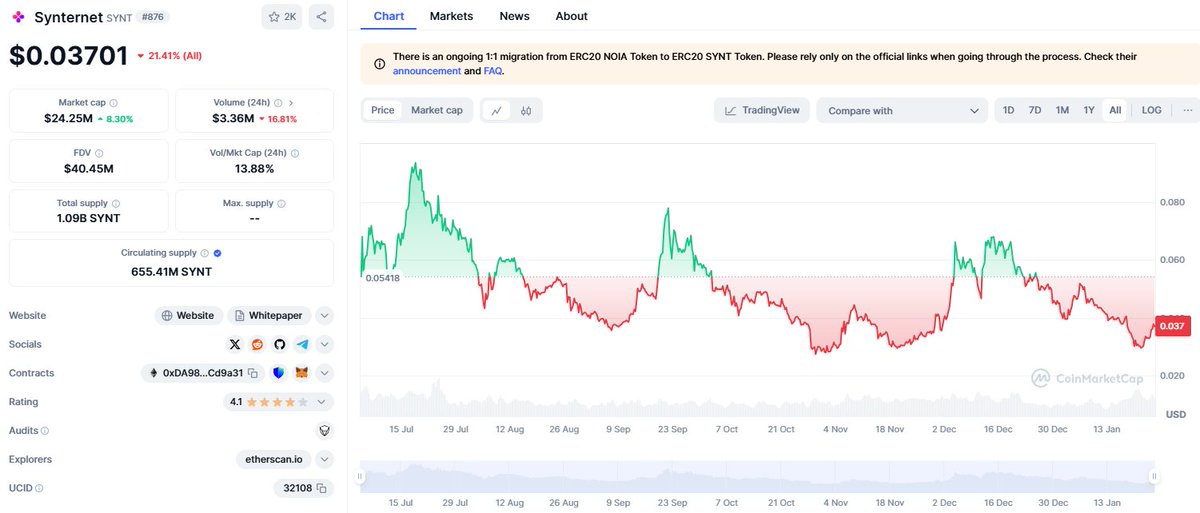The height and width of the screenshot is (513, 1200).
Task: Open the X (Twitter) social link
Action: 235,344
